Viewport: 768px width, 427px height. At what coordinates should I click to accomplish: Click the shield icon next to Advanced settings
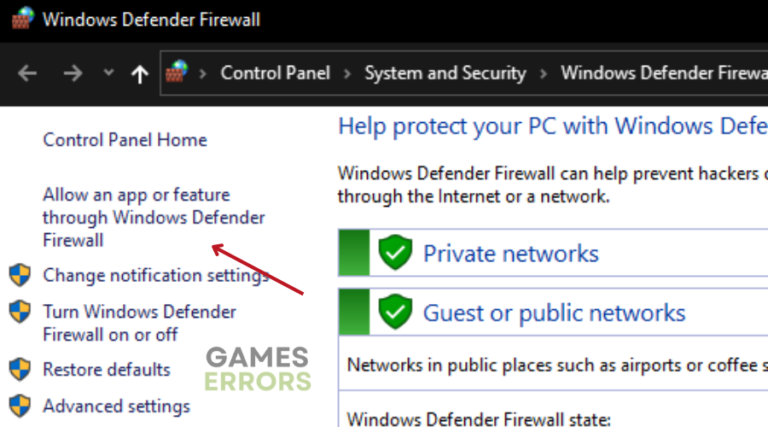pyautogui.click(x=20, y=406)
